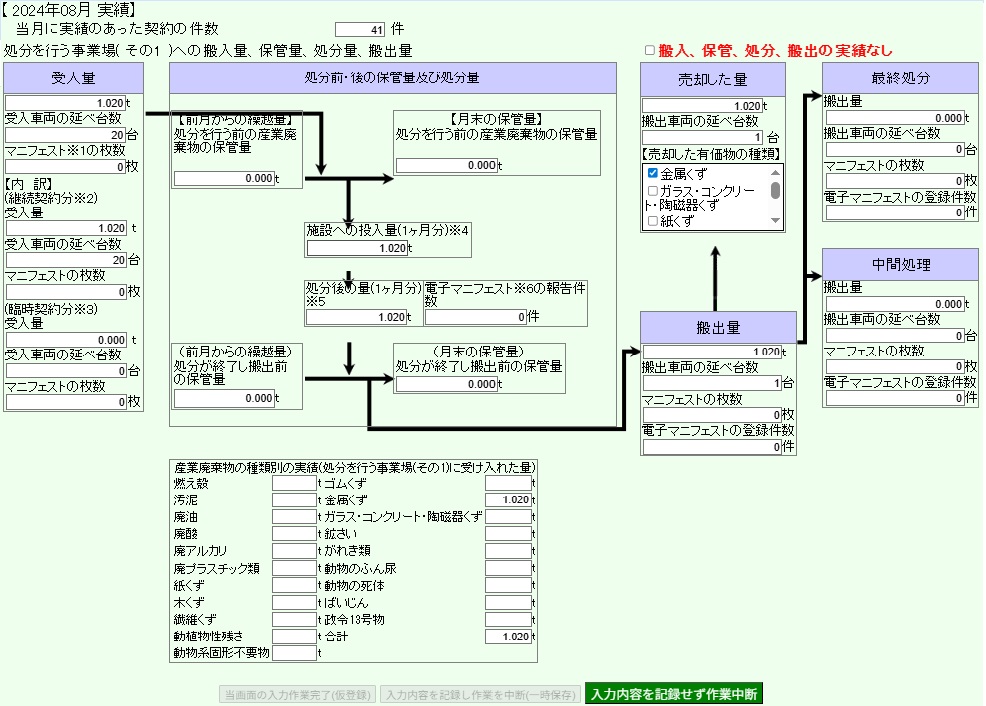Screen dimensions: 986x706
Task: Click the 中間処理 搬出量 field
Action: coord(895,304)
